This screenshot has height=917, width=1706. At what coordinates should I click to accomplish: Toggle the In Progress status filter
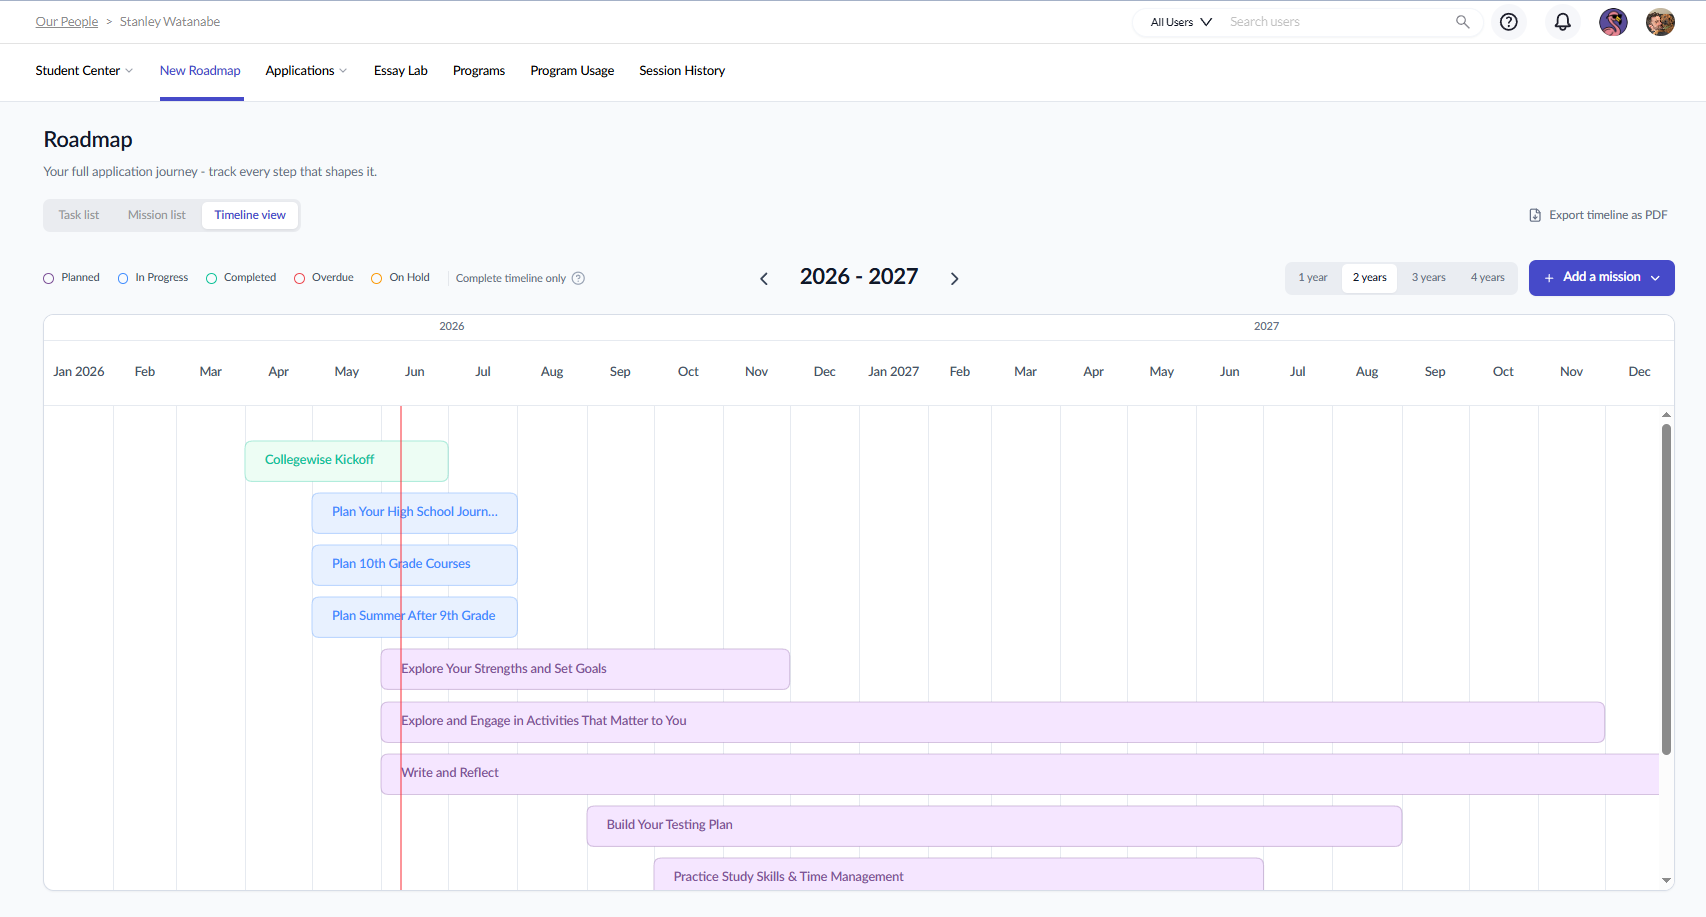click(153, 278)
